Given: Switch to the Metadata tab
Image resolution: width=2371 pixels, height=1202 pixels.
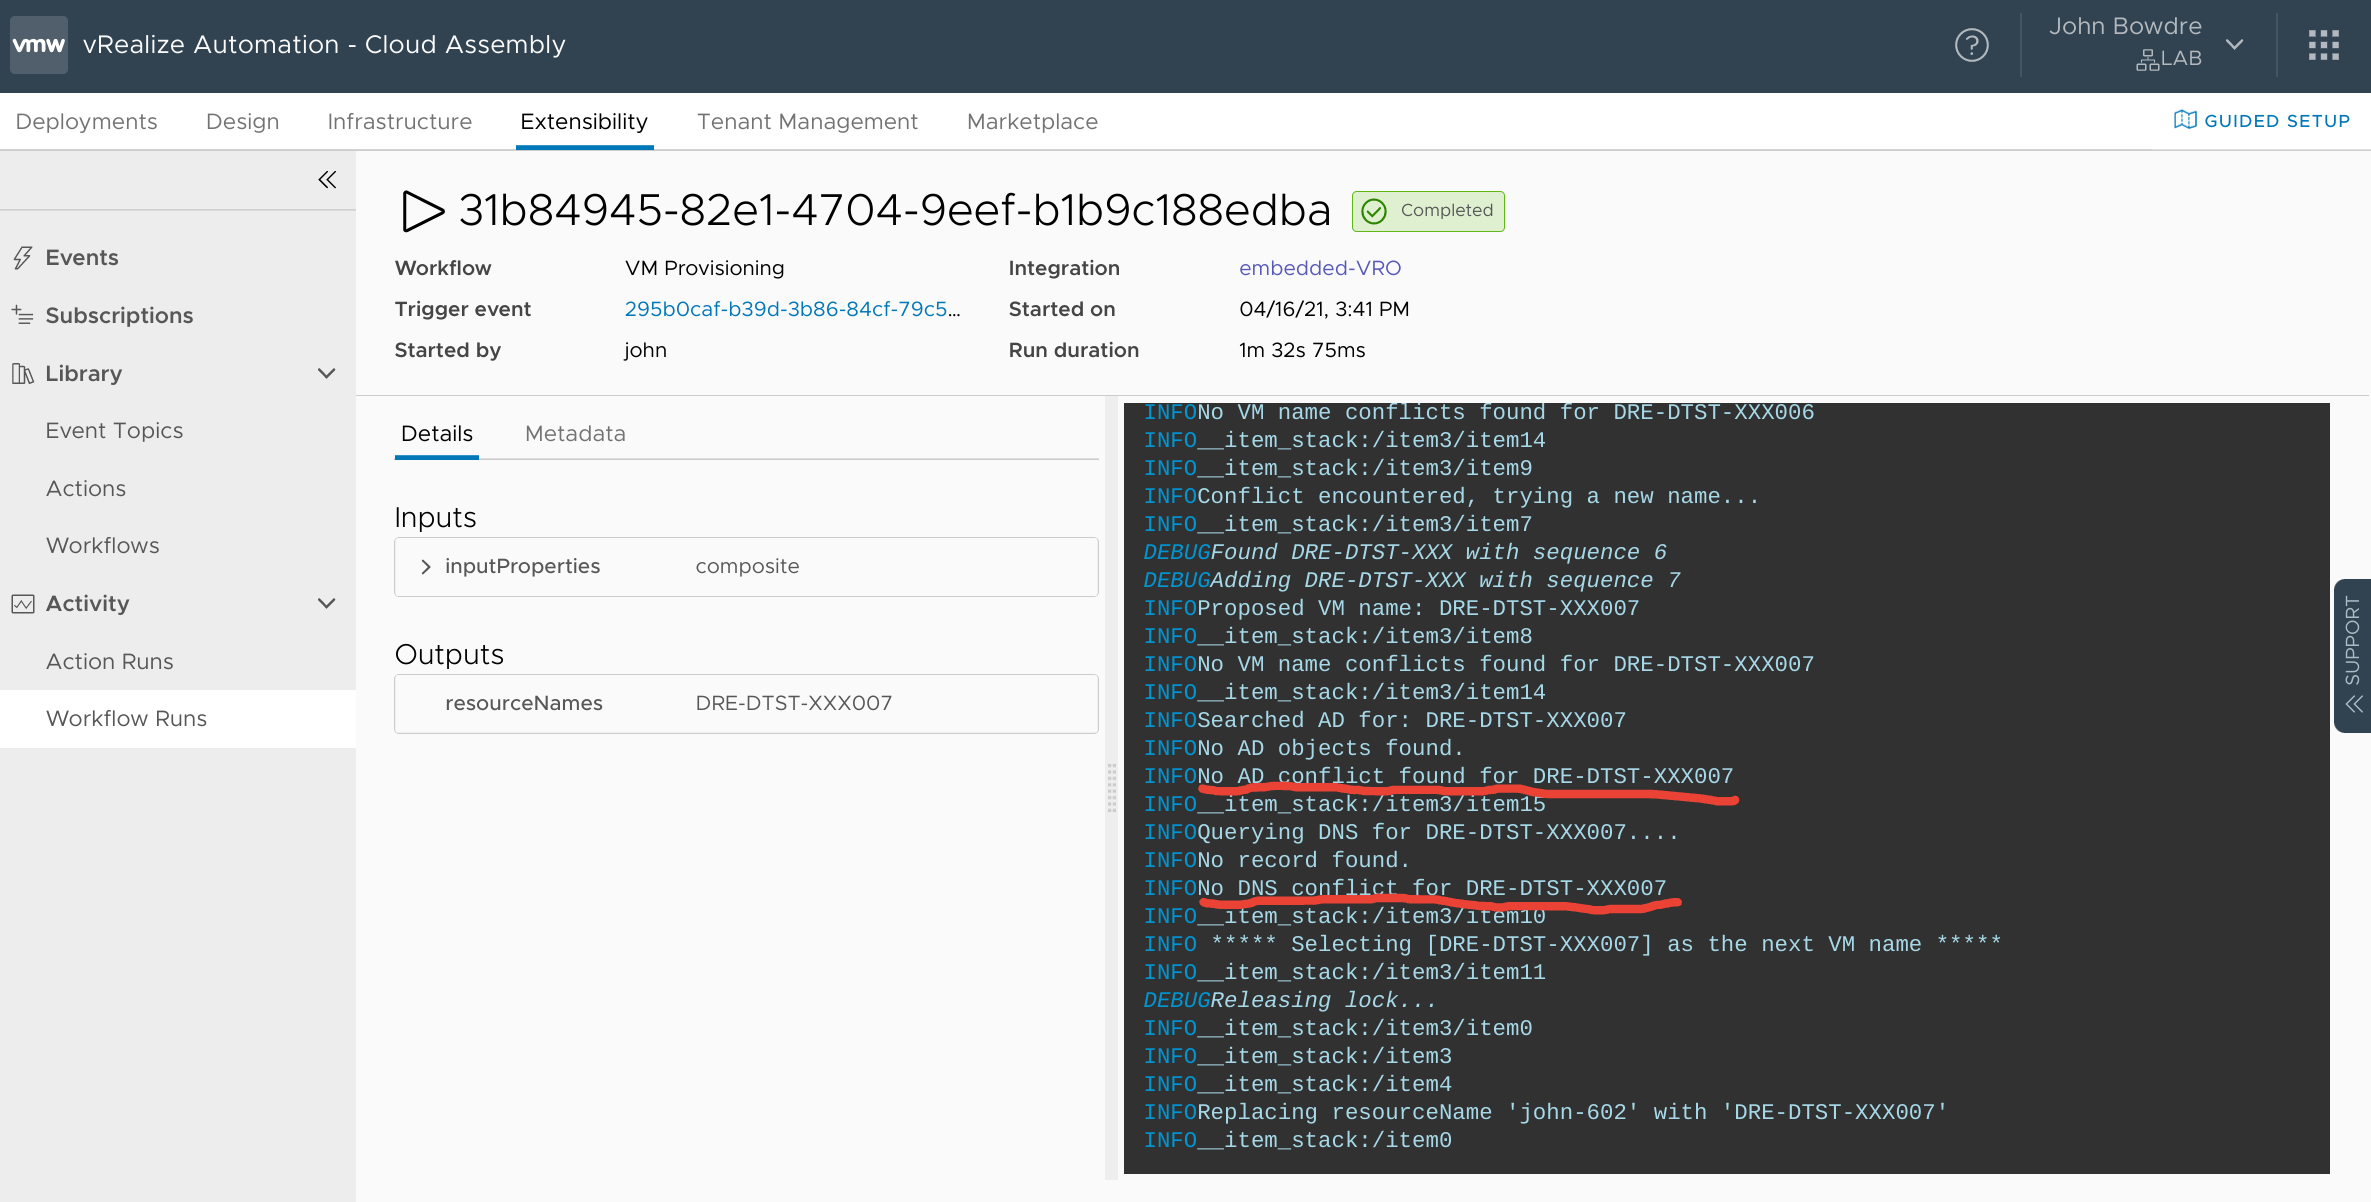Looking at the screenshot, I should 575,434.
